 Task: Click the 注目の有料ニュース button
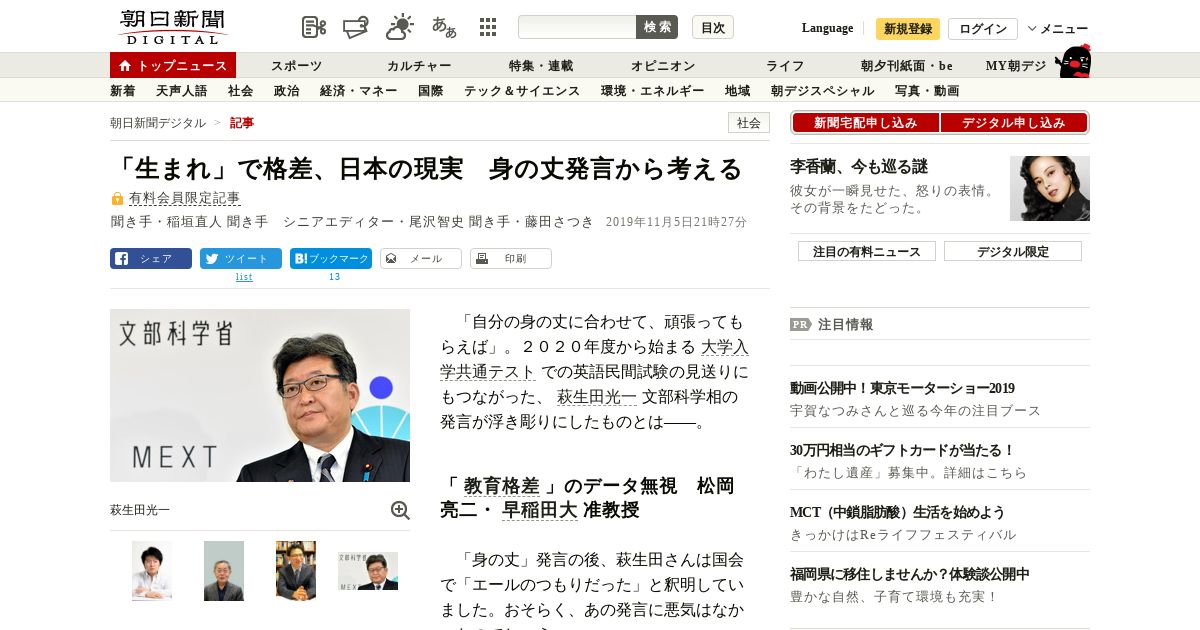(x=867, y=251)
